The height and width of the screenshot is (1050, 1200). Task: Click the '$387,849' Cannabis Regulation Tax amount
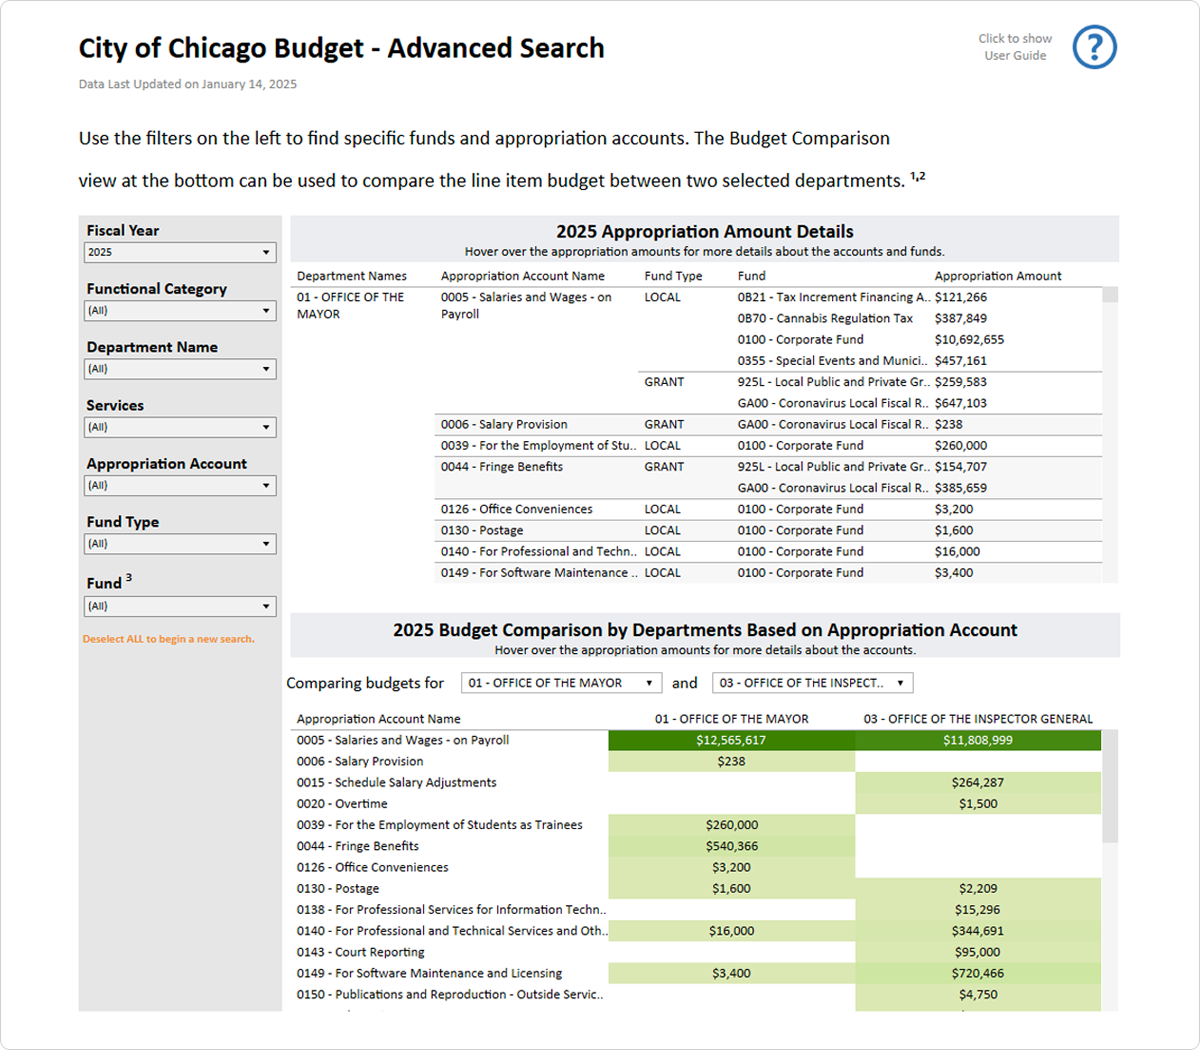(x=961, y=318)
